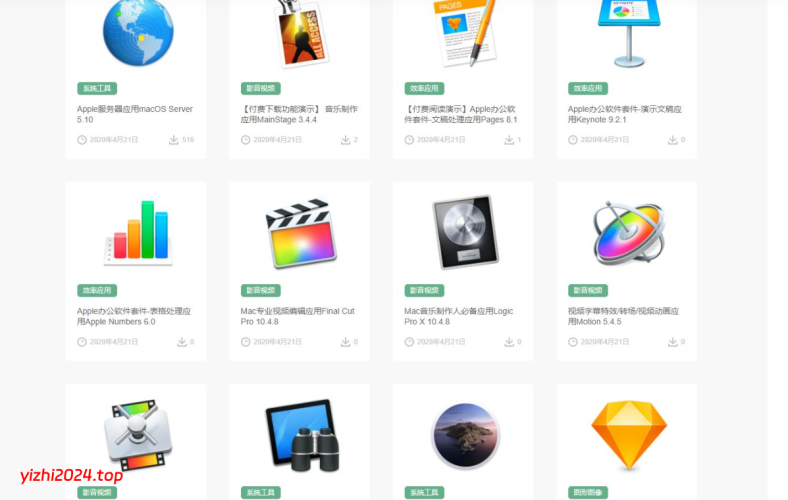The image size is (788, 500).
Task: Click download icon on Final Cut Pro card
Action: 345,342
